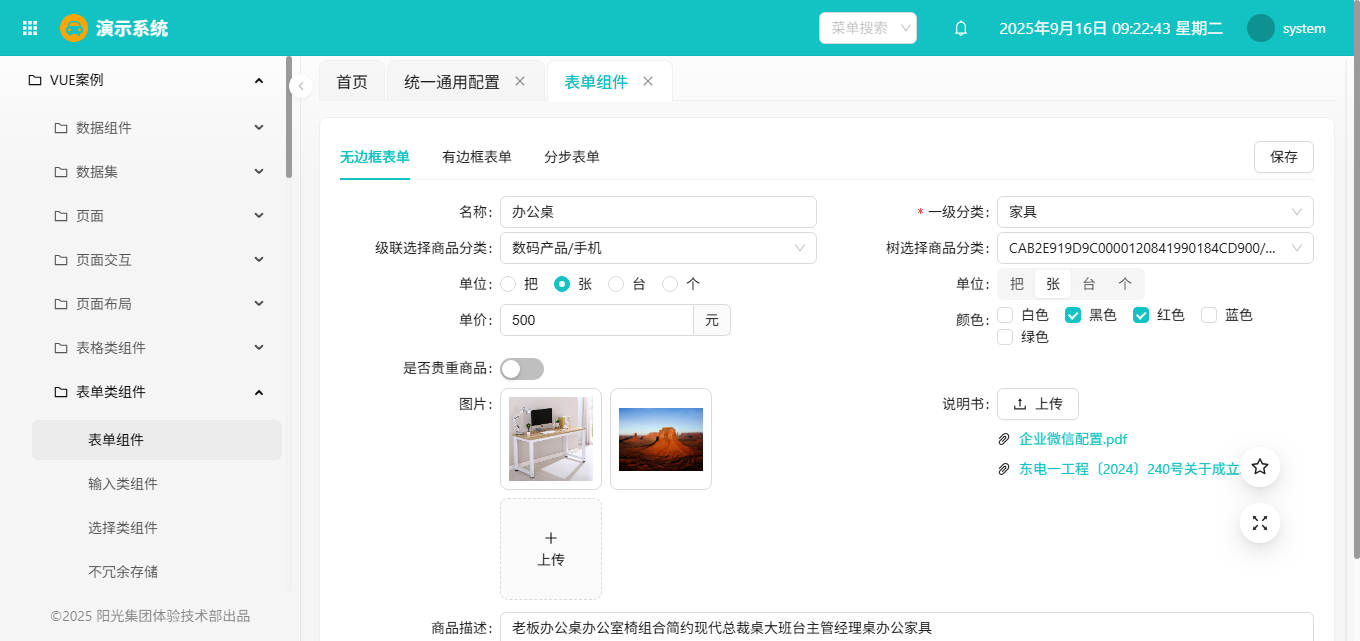Open 输入类组件 in the sidebar
The image size is (1360, 641).
click(x=123, y=484)
